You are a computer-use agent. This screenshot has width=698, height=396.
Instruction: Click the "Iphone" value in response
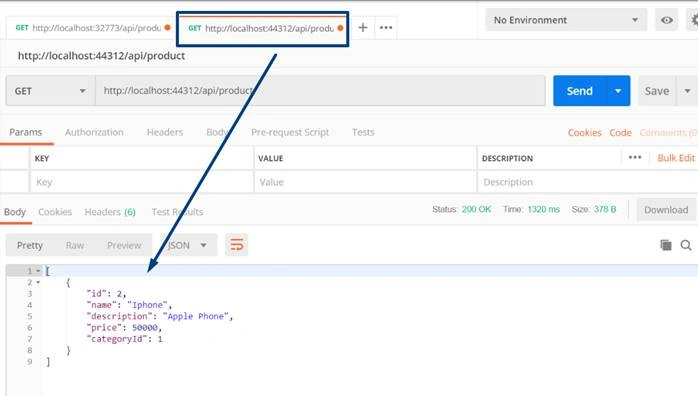click(147, 305)
